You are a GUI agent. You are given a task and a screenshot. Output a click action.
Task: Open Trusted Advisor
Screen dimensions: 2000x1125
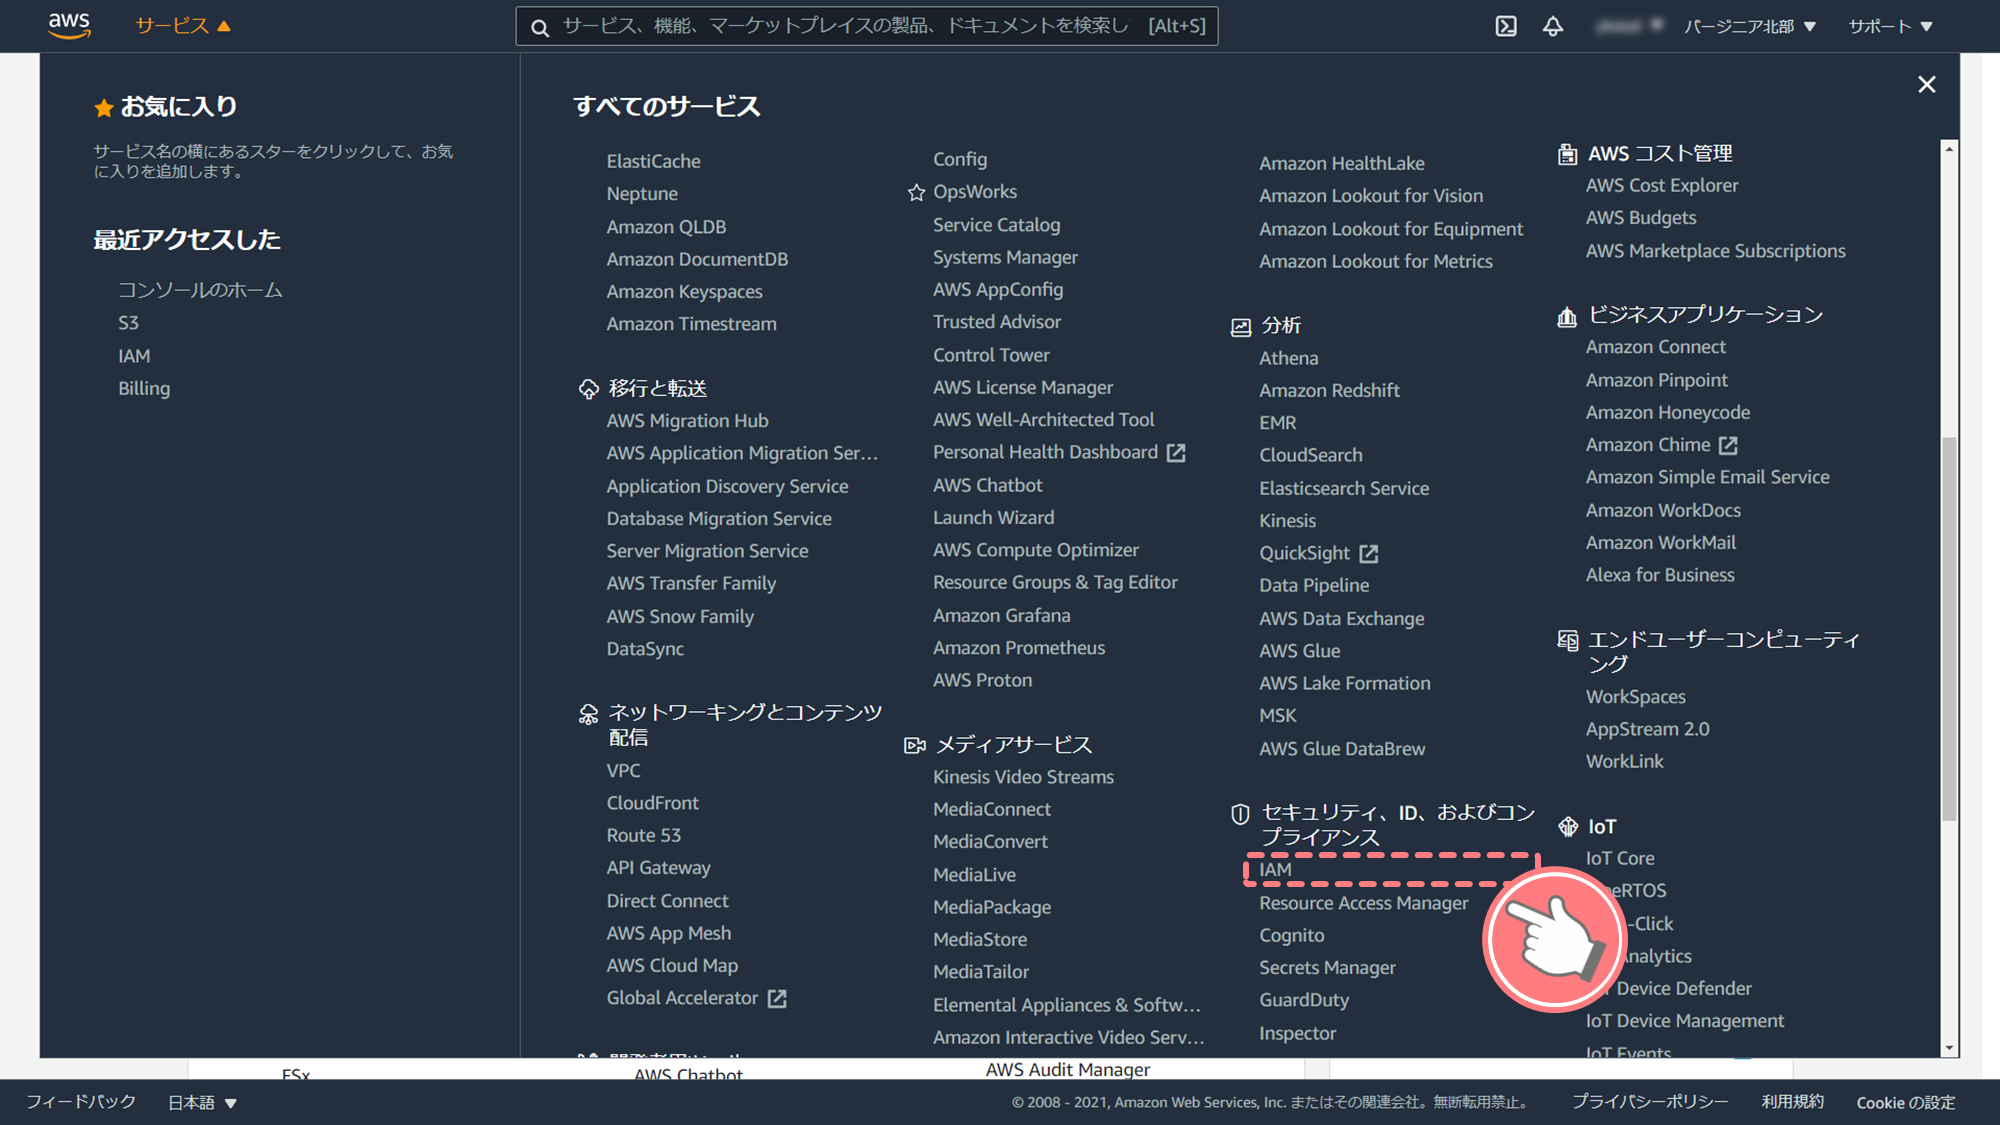pos(997,322)
